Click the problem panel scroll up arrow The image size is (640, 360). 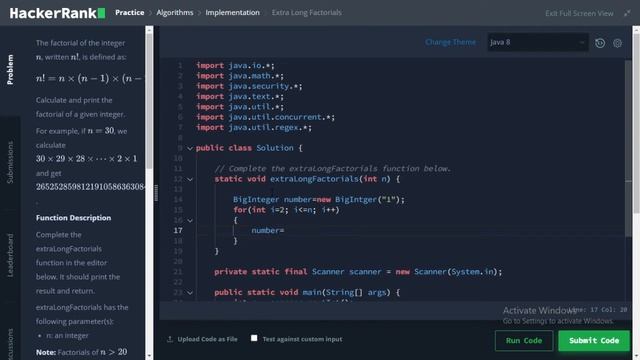(x=149, y=30)
